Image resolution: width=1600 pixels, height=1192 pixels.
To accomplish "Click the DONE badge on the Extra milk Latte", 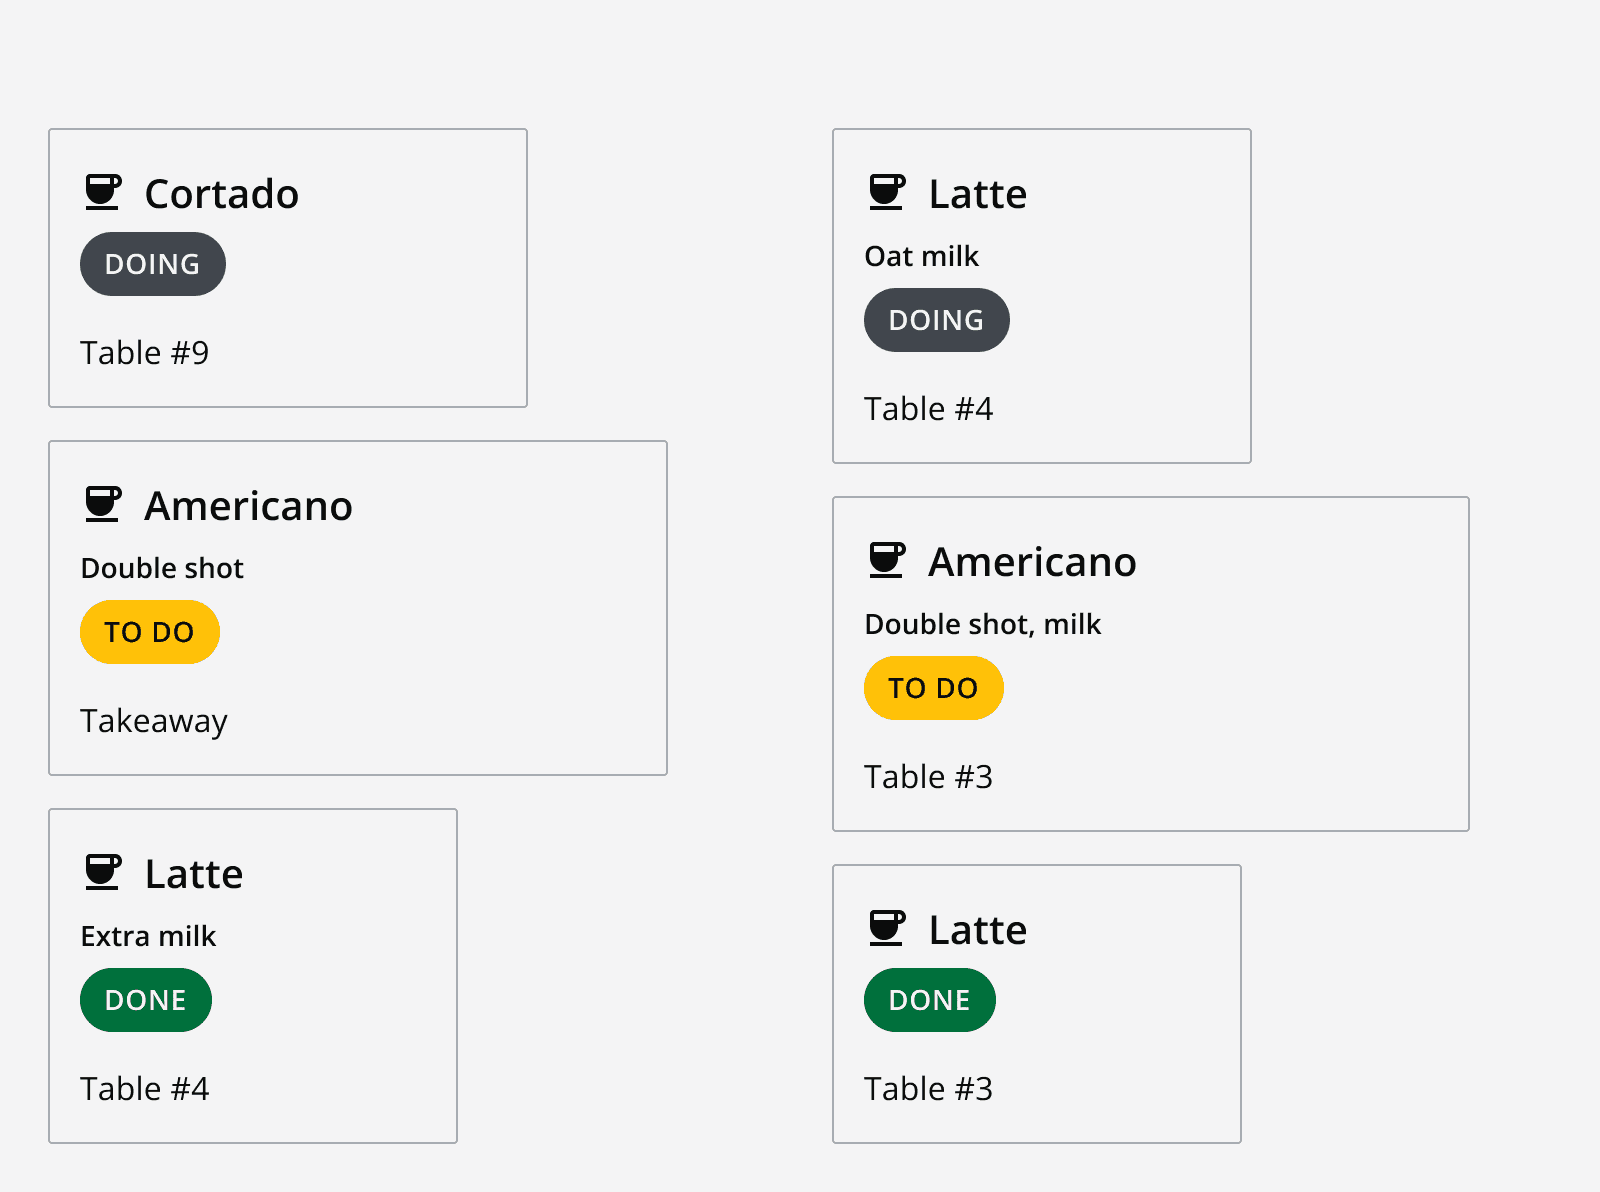I will pyautogui.click(x=146, y=1000).
